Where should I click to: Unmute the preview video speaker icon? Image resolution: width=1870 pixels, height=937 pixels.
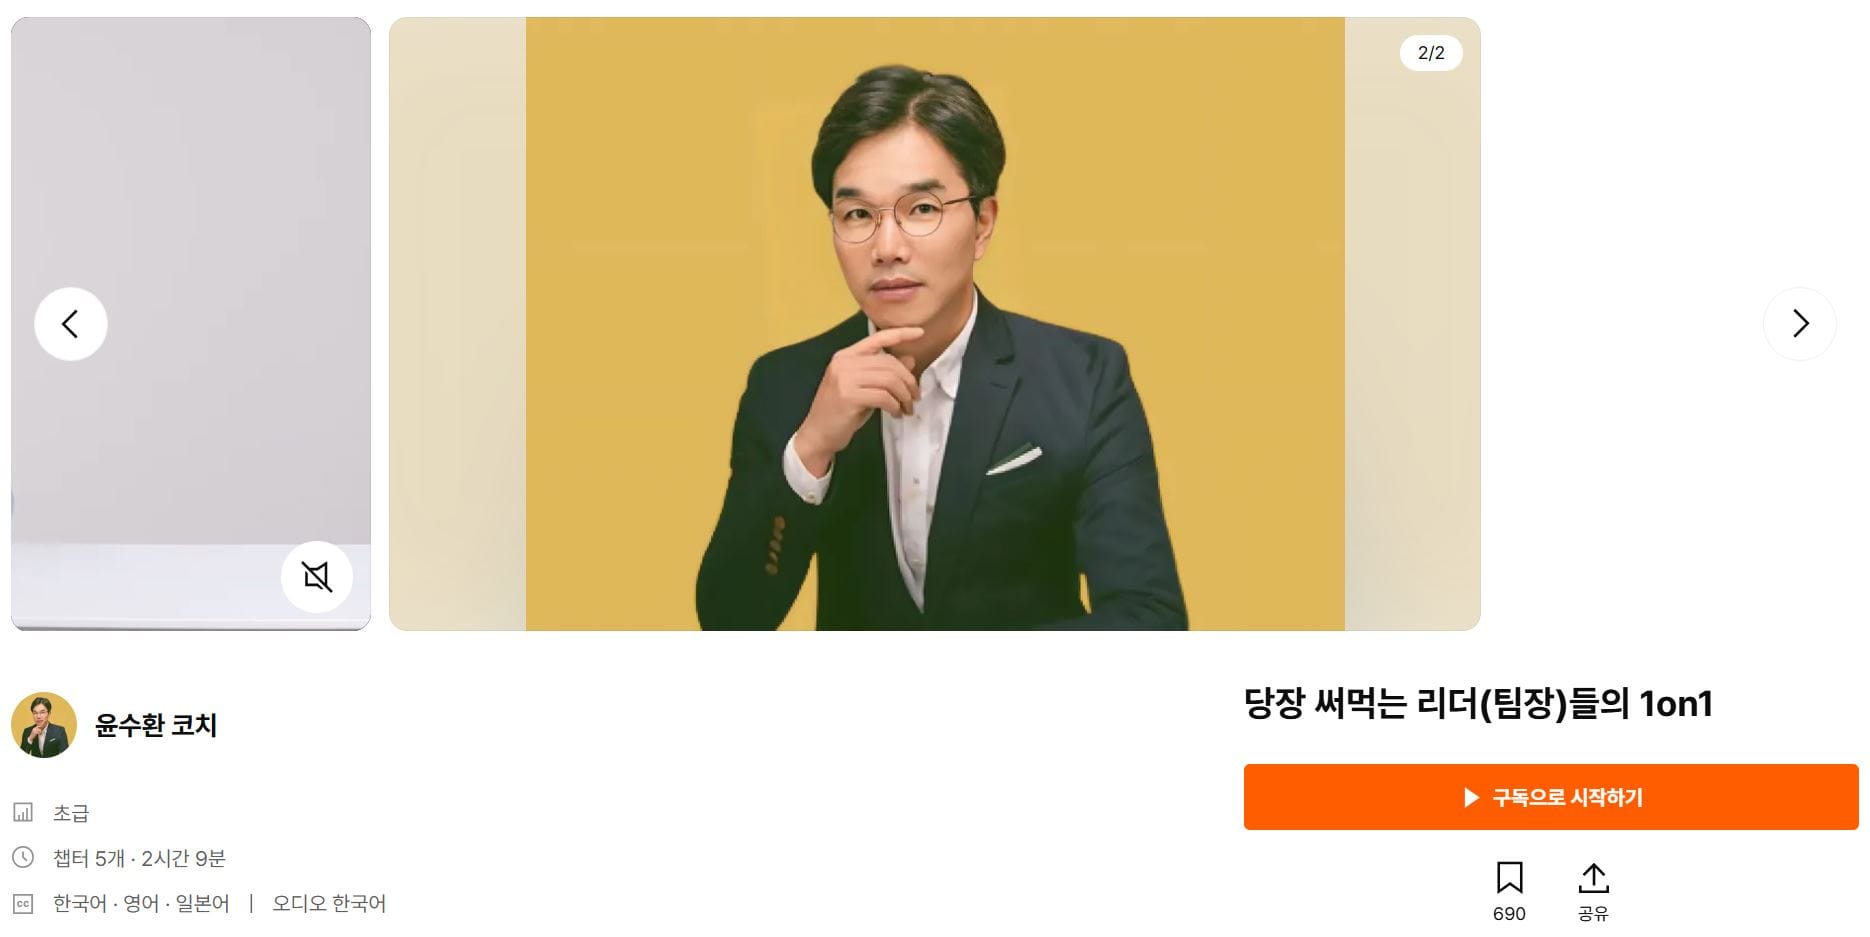317,577
